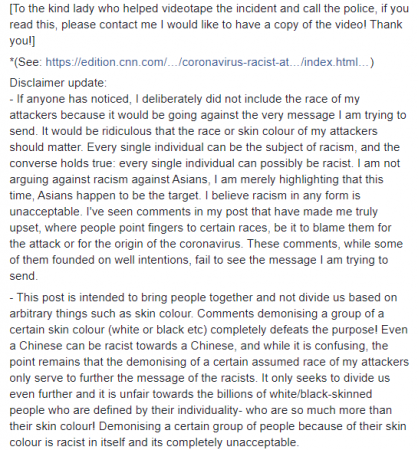The width and height of the screenshot is (418, 450).
Task: Click the line starting 'the attack or for the origin'
Action: click(206, 243)
